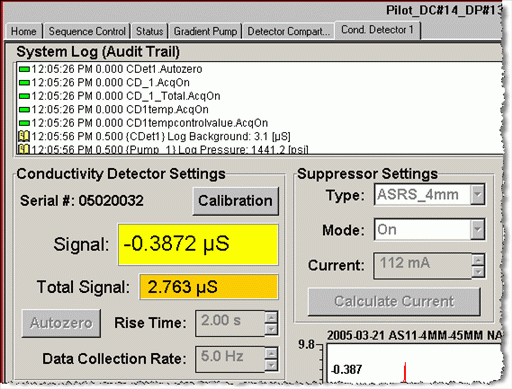Image resolution: width=512 pixels, height=389 pixels.
Task: Click the log book icon beside Log Background
Action: pyautogui.click(x=24, y=136)
